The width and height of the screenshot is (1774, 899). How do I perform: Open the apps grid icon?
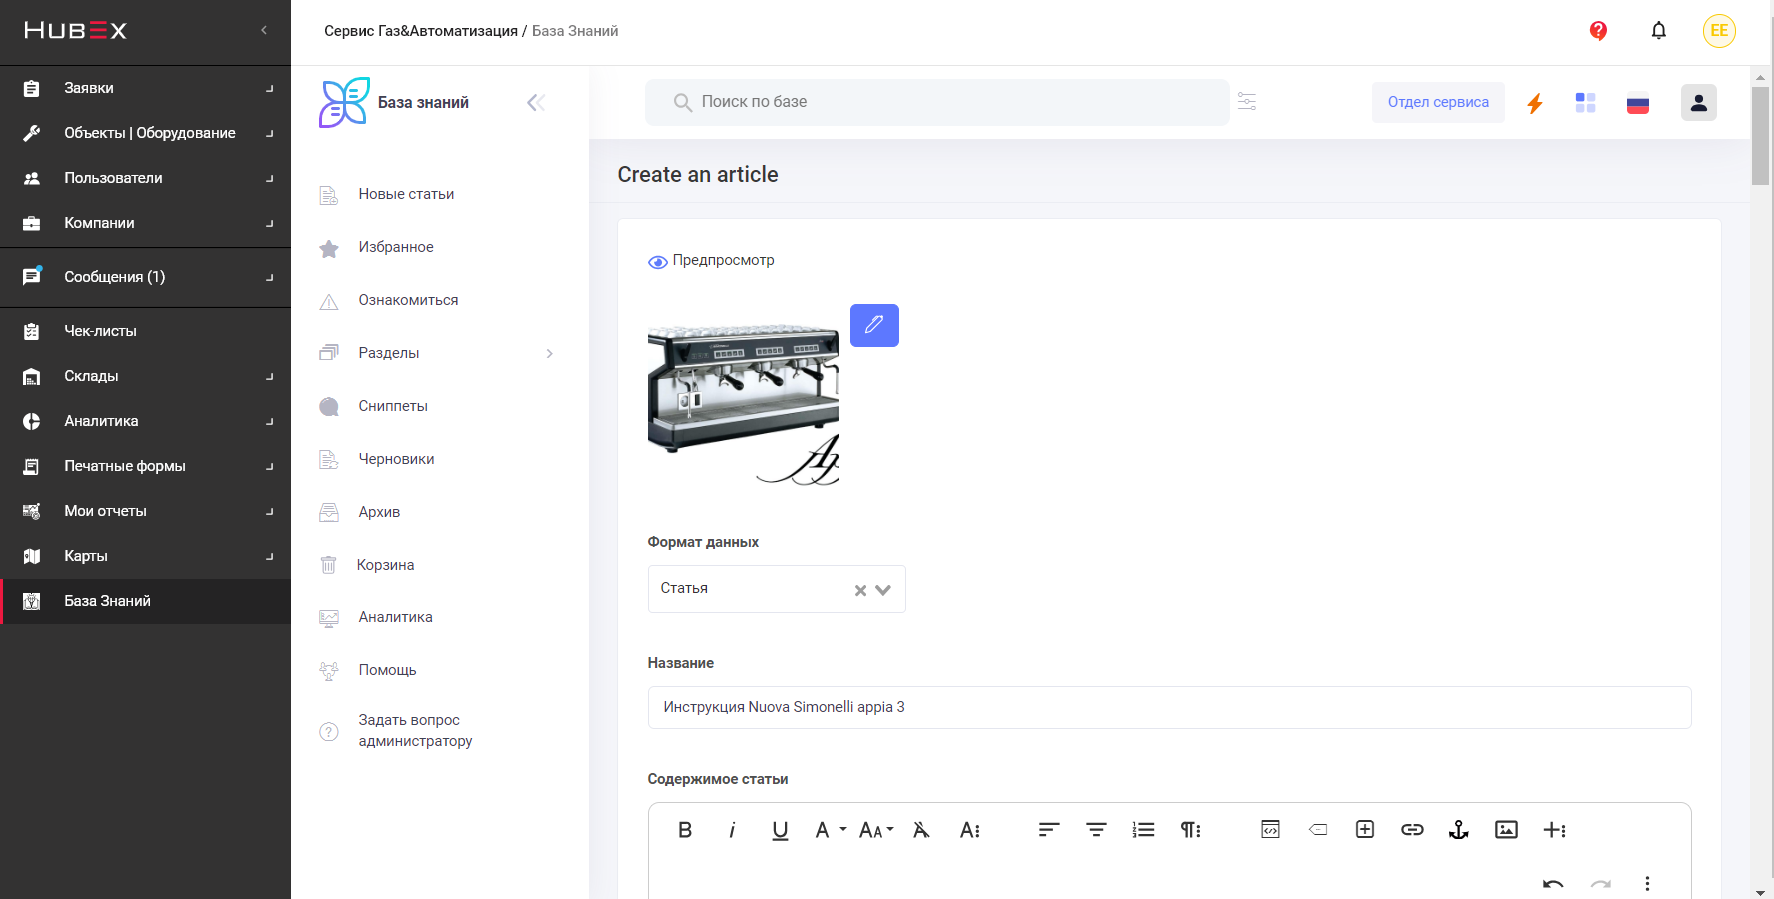tap(1586, 103)
